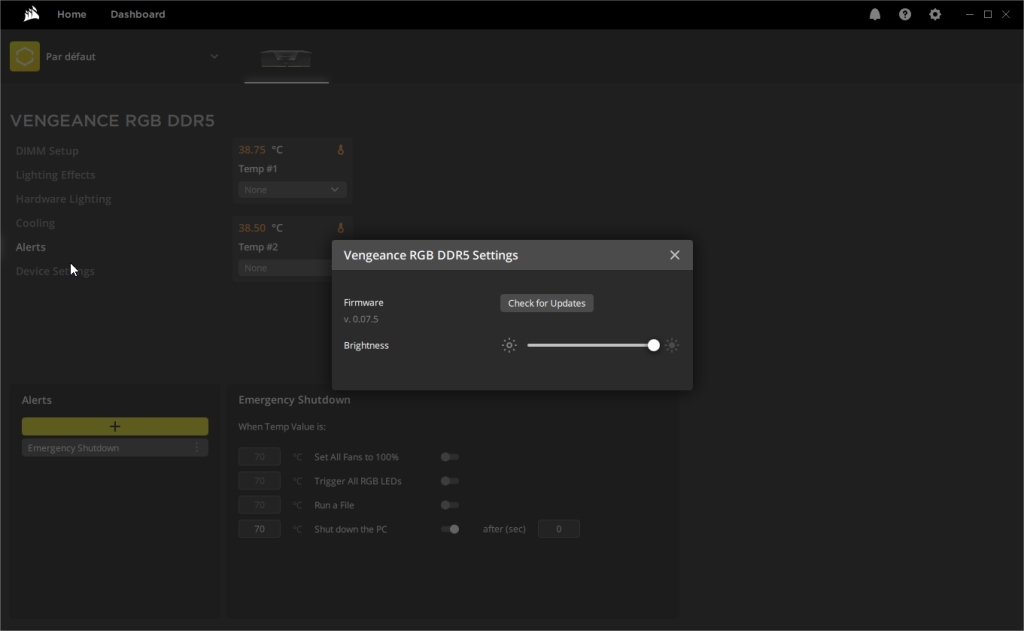Open the help question mark icon
The image size is (1024, 631).
tap(904, 14)
